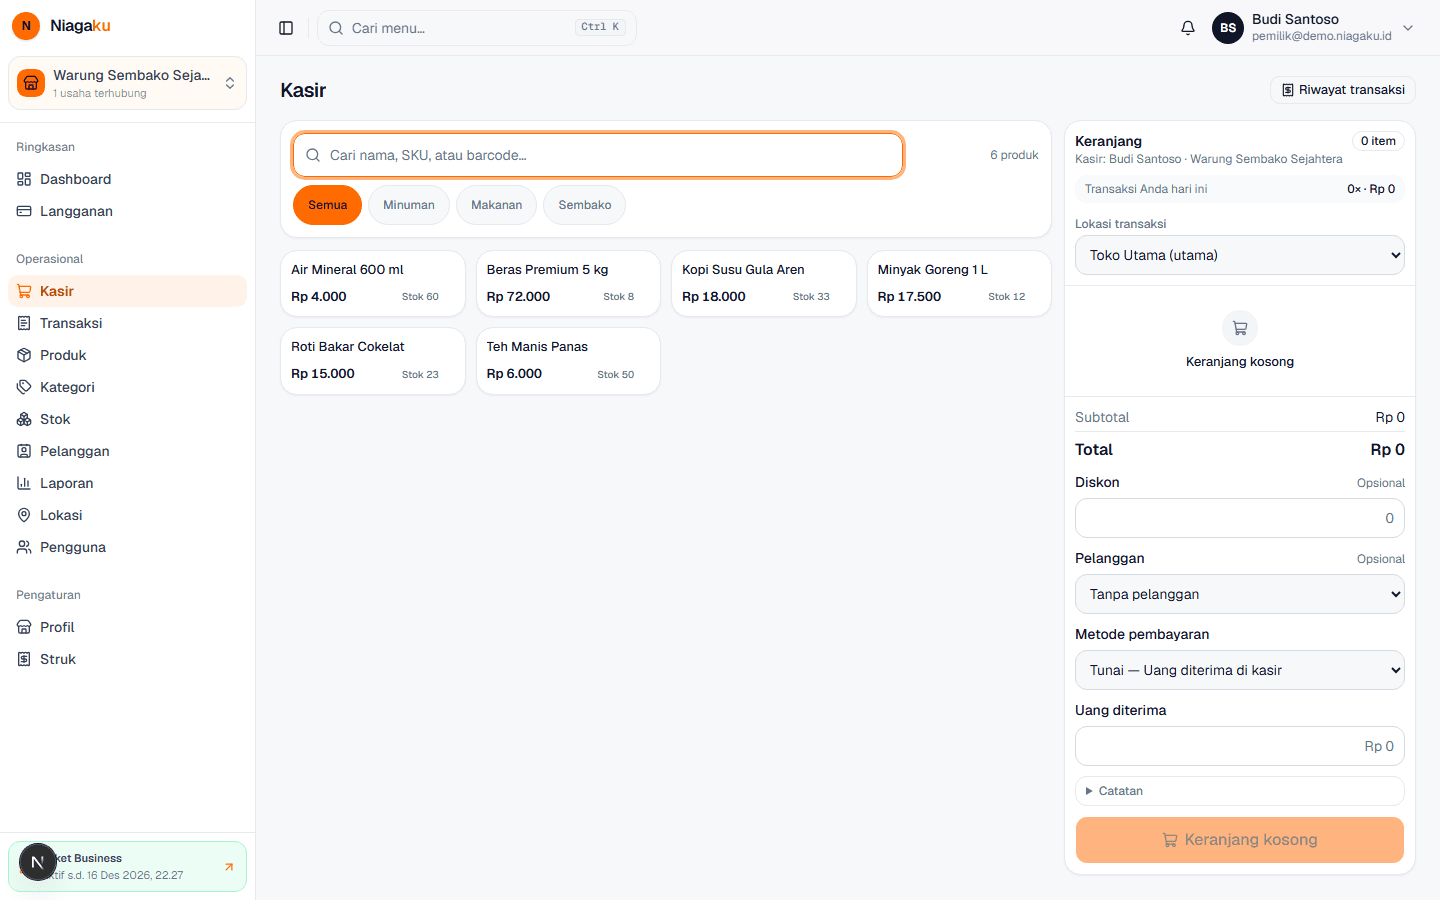
Task: Add Roti Bakar Cokelat to cart
Action: pyautogui.click(x=373, y=361)
